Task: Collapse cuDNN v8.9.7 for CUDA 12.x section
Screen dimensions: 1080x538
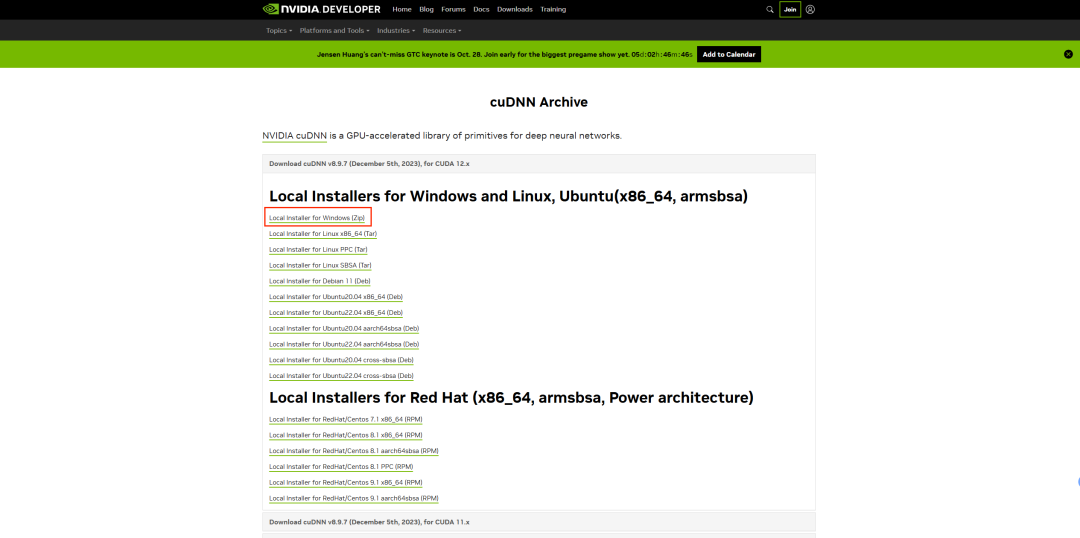Action: click(539, 164)
